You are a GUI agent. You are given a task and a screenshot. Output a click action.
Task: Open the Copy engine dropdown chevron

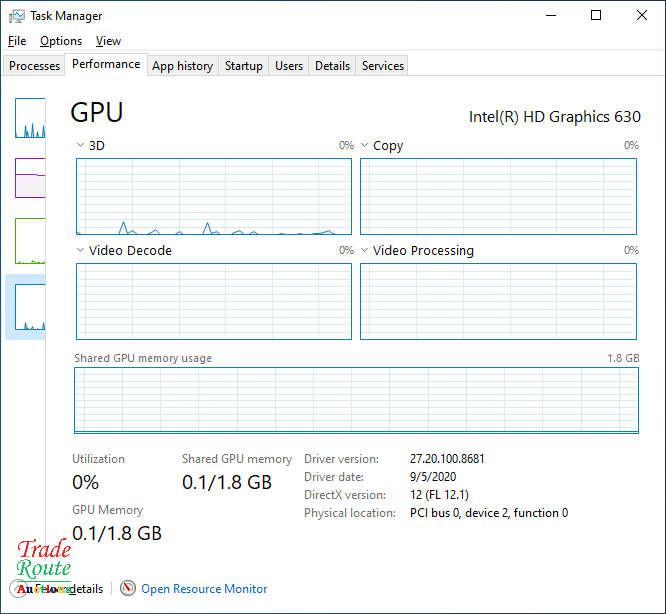tap(364, 145)
